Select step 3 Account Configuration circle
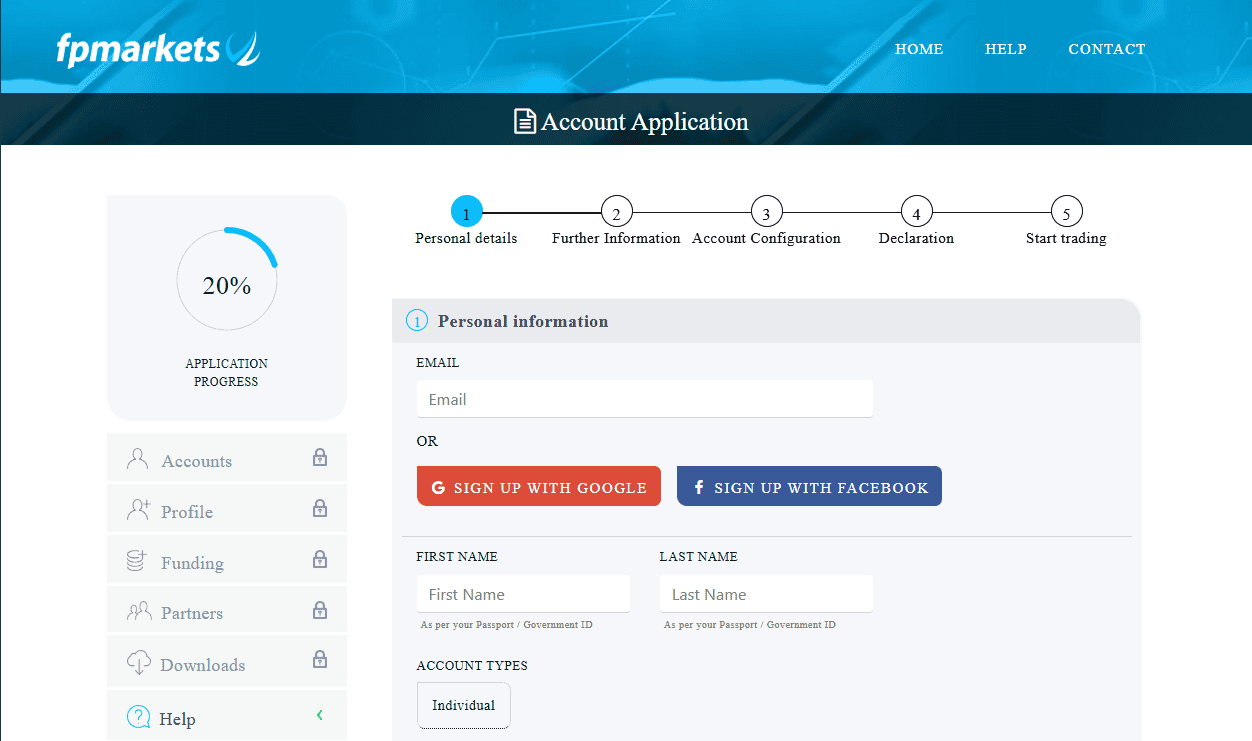 tap(766, 212)
